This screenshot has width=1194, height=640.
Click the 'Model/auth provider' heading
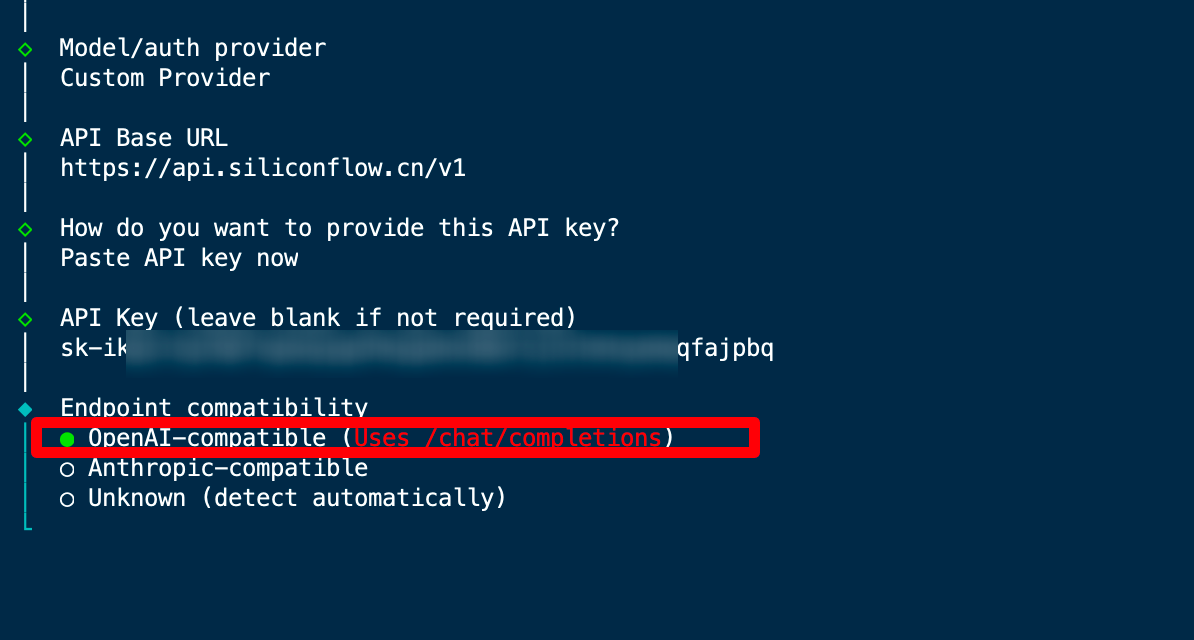pos(193,48)
